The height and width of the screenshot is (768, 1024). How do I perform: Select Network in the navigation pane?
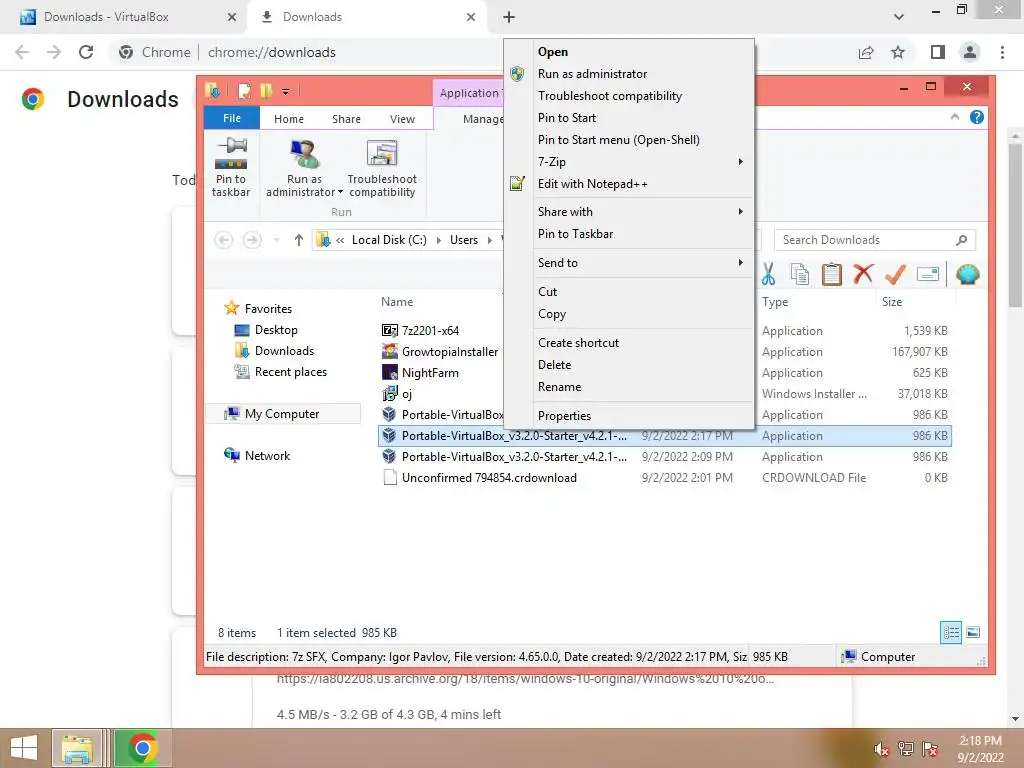267,455
